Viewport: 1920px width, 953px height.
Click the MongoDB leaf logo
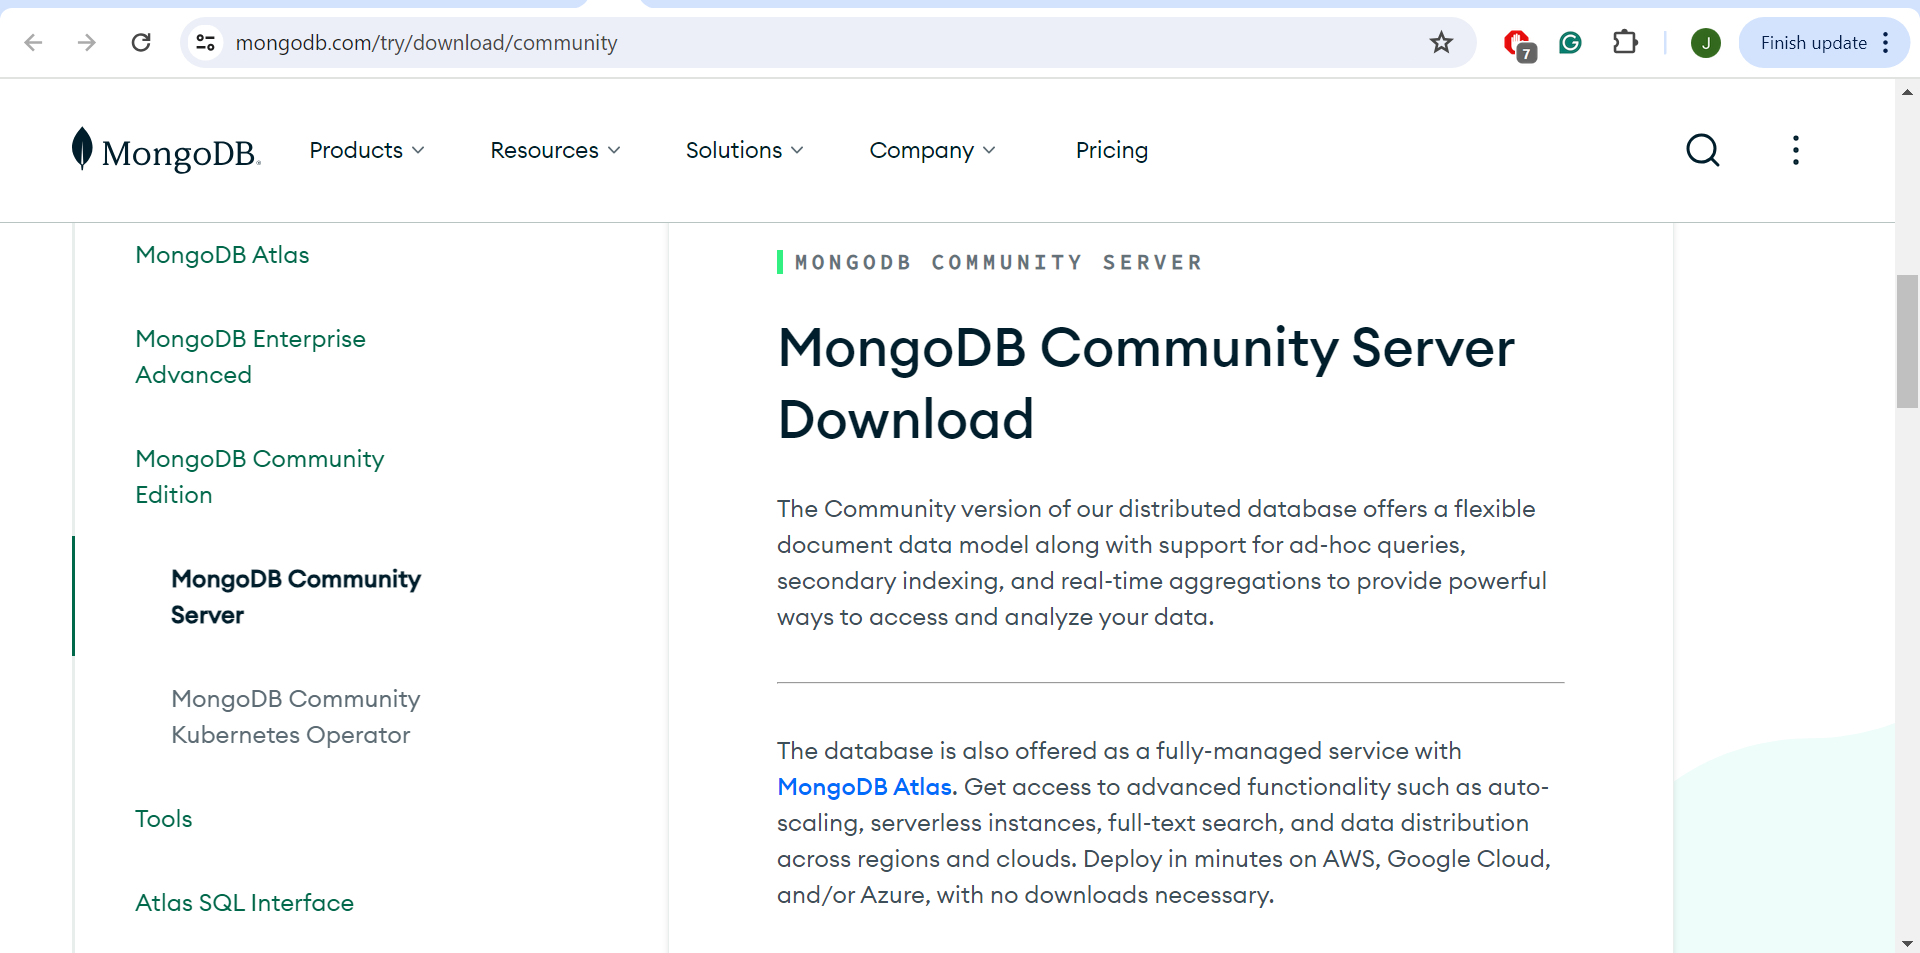82,149
